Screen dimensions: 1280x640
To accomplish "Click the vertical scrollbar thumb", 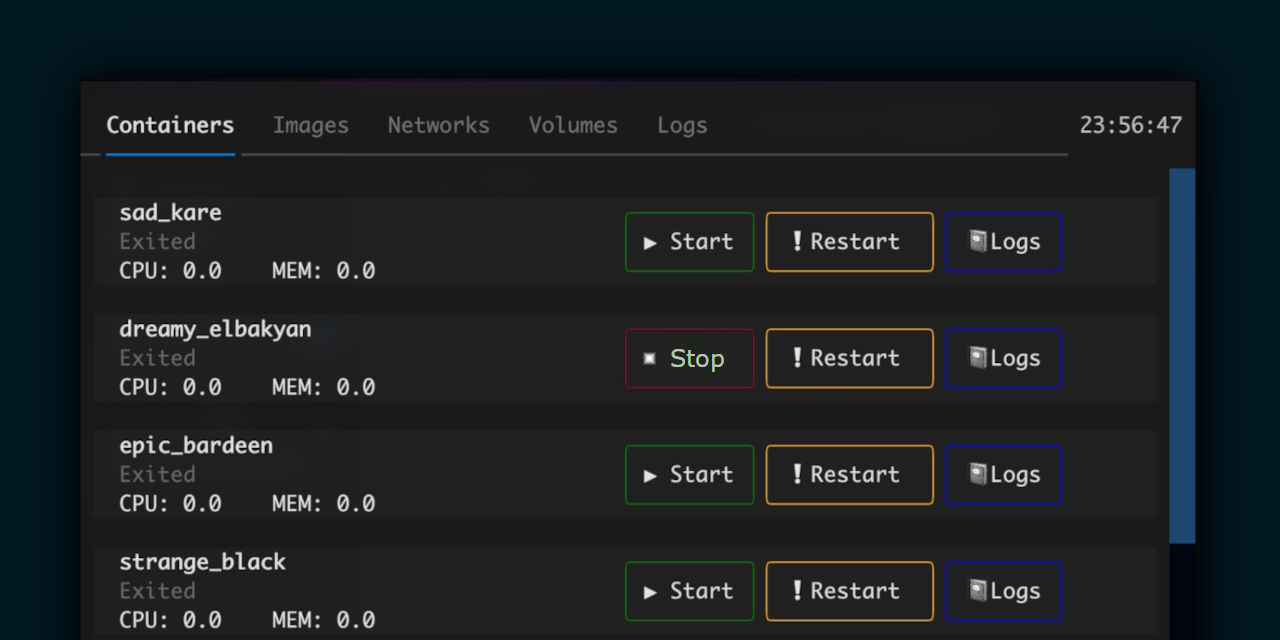I will tap(1182, 355).
